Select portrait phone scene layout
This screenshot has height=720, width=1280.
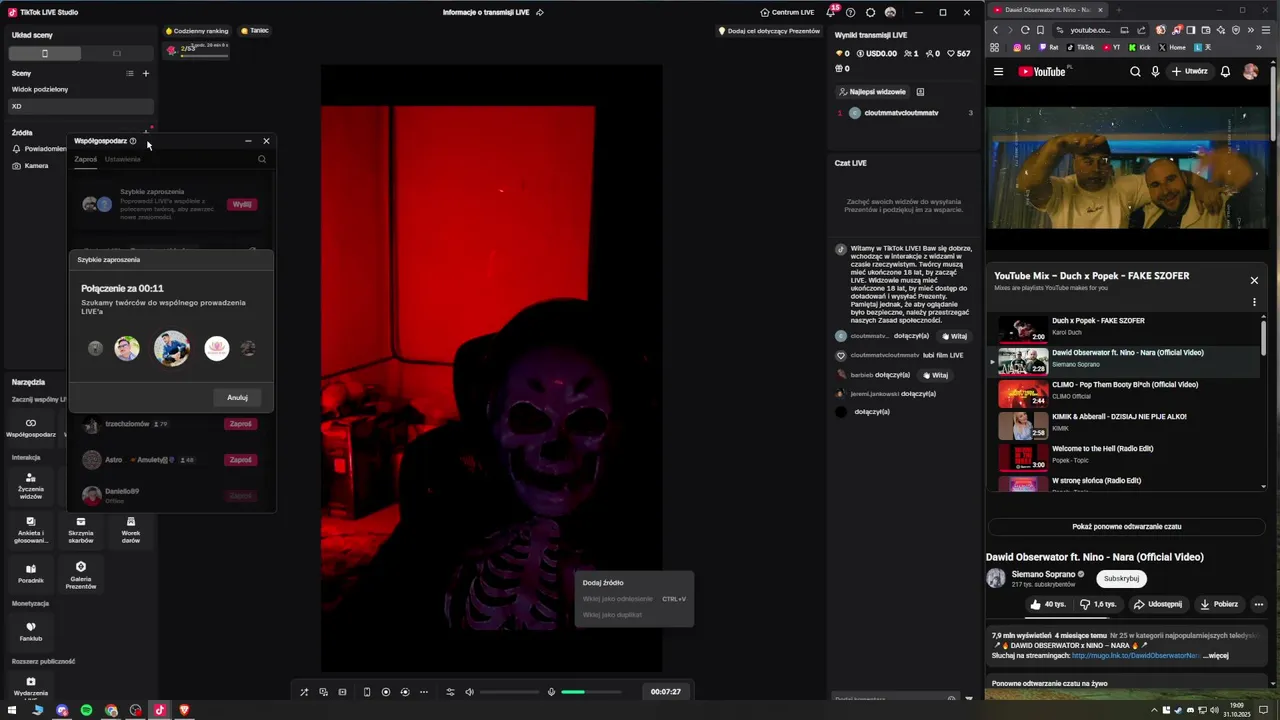tap(45, 53)
